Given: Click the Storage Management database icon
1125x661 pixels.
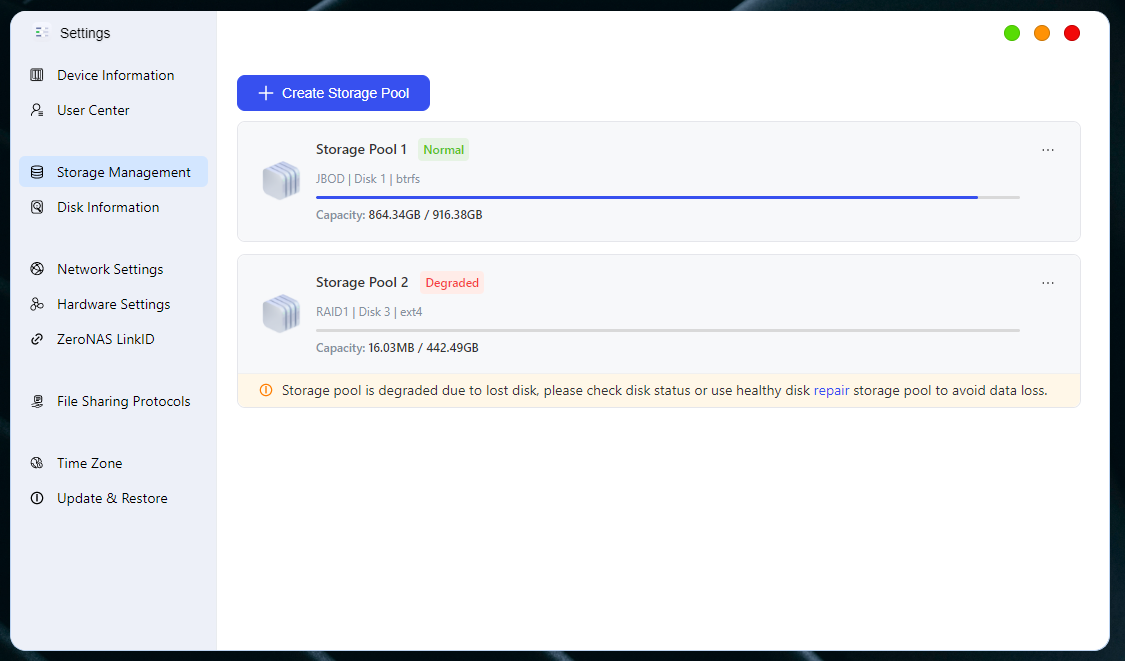Looking at the screenshot, I should point(37,172).
